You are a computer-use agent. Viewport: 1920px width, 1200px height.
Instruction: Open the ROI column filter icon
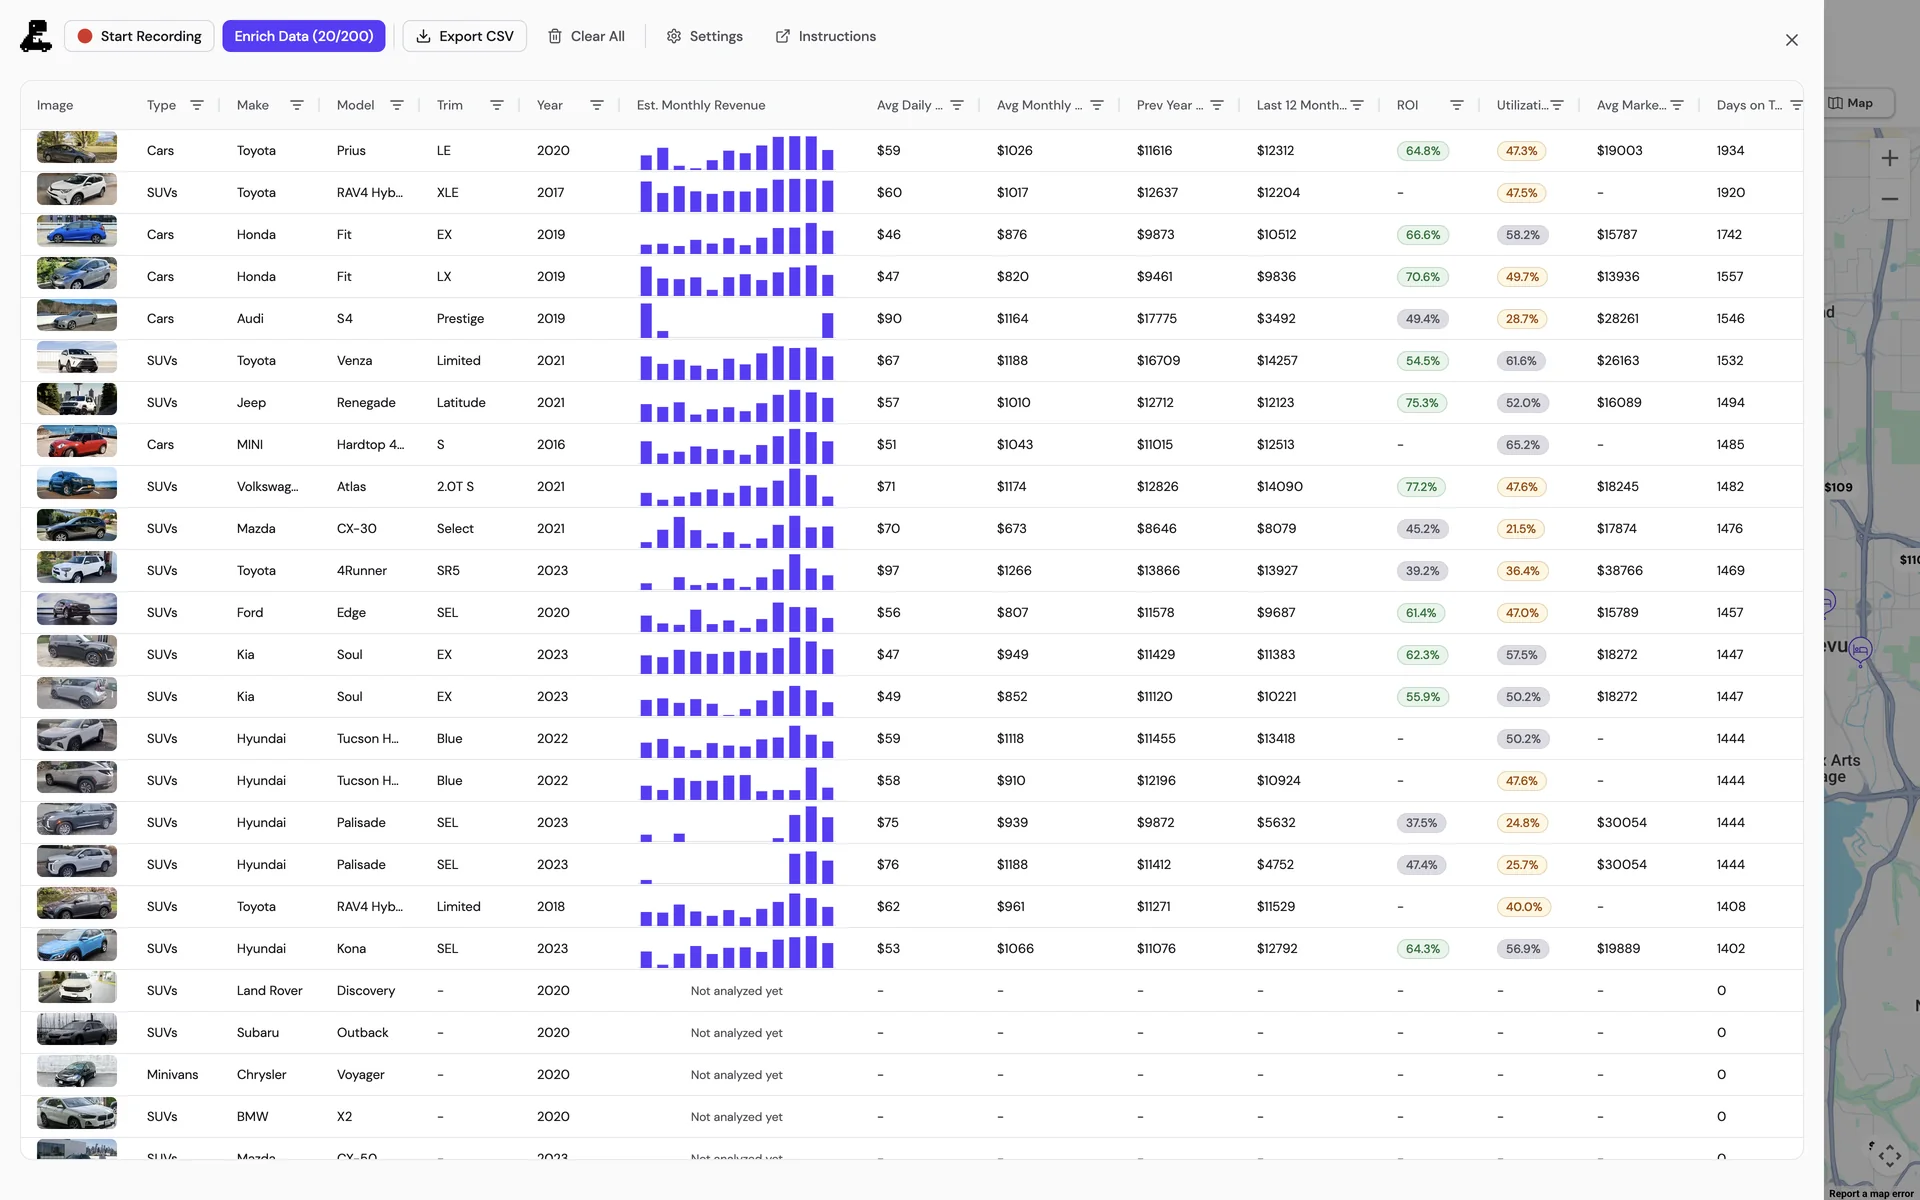pos(1457,105)
